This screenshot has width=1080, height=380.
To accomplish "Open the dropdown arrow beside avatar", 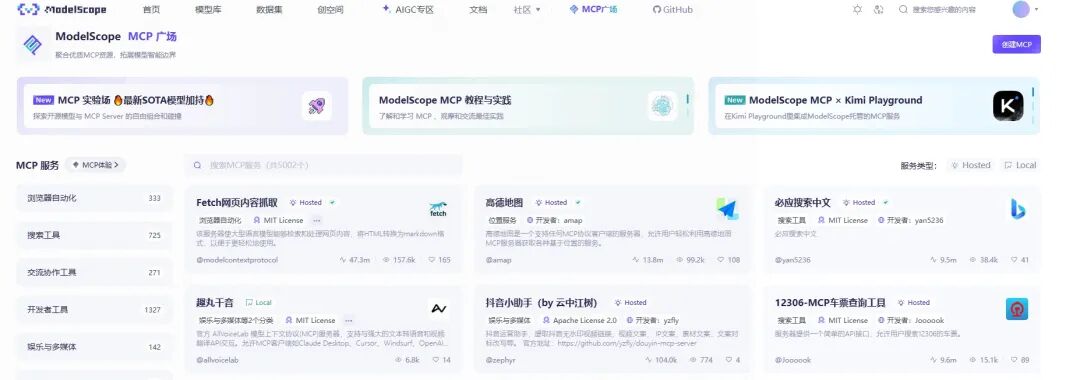I will [x=1037, y=10].
